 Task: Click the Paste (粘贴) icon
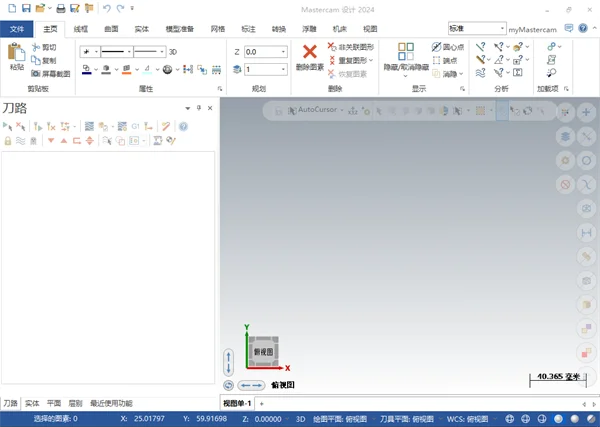pyautogui.click(x=16, y=52)
